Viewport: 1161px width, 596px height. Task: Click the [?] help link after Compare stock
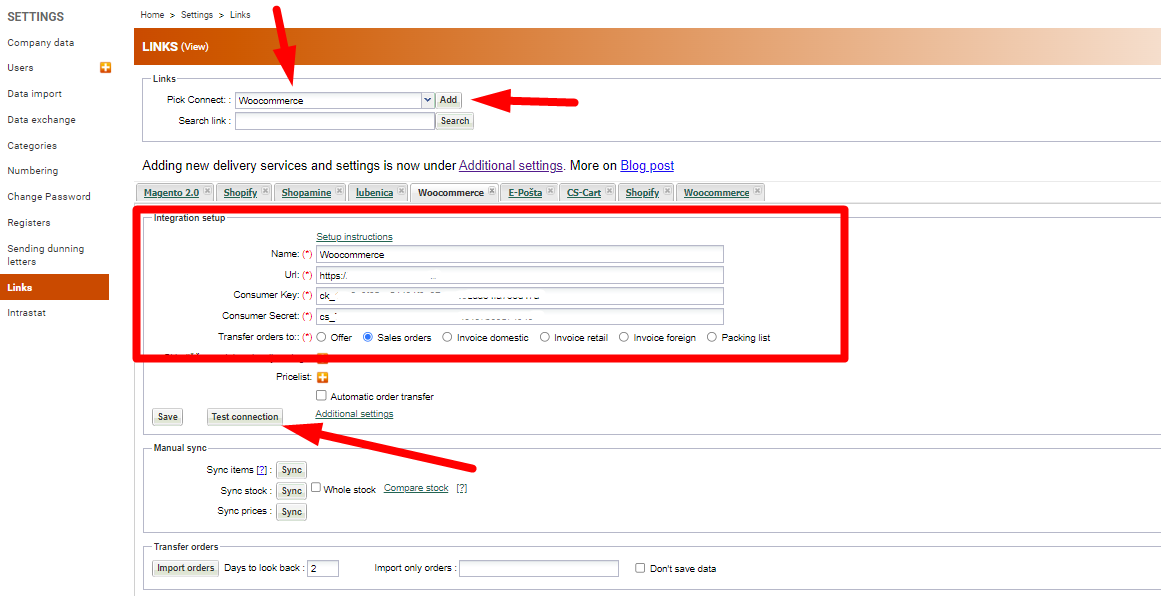461,488
